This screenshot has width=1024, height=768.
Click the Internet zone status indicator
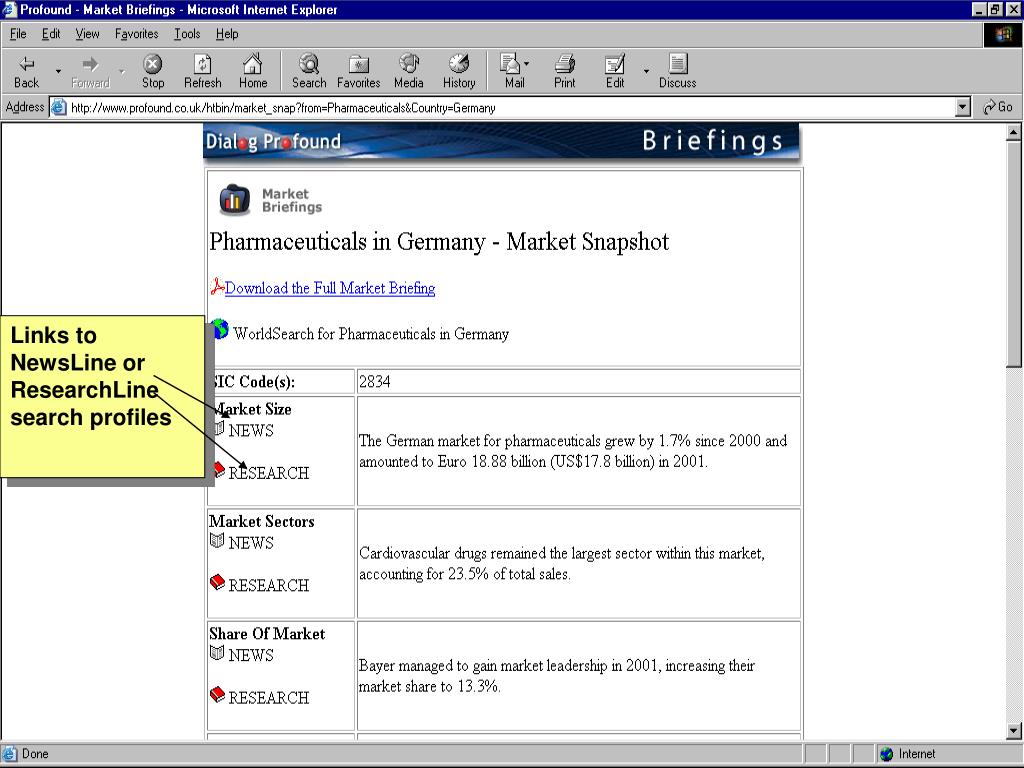[x=908, y=754]
